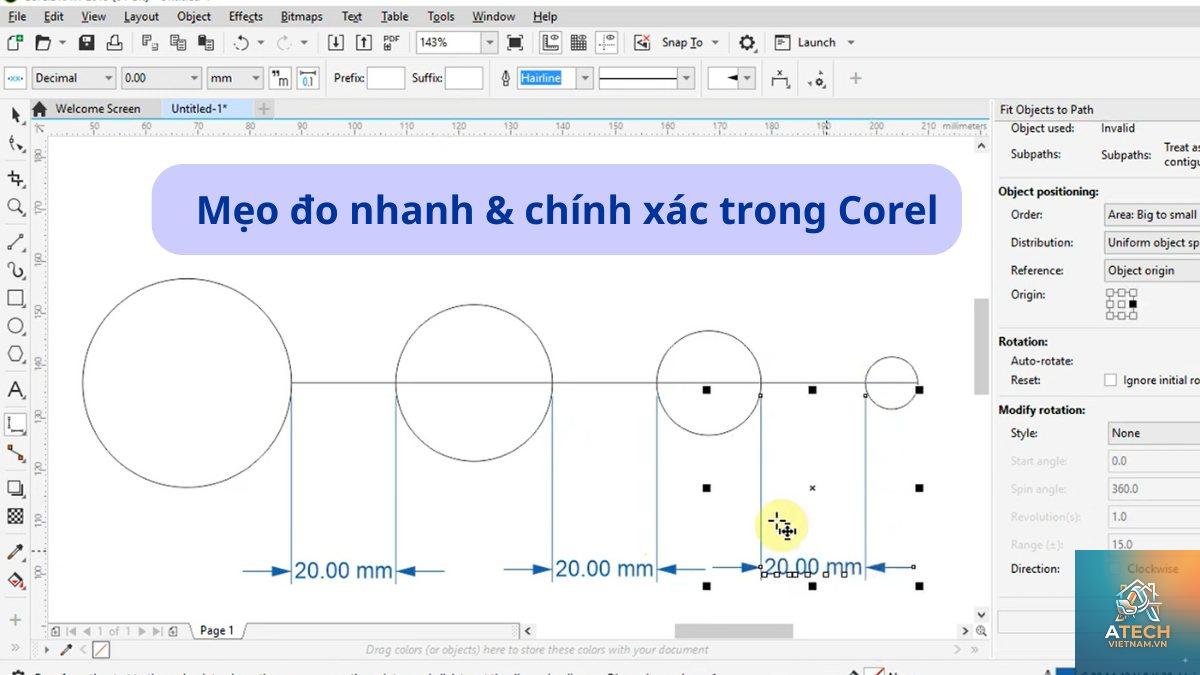Open the Decimal dimension style dropdown
1200x675 pixels.
point(108,78)
